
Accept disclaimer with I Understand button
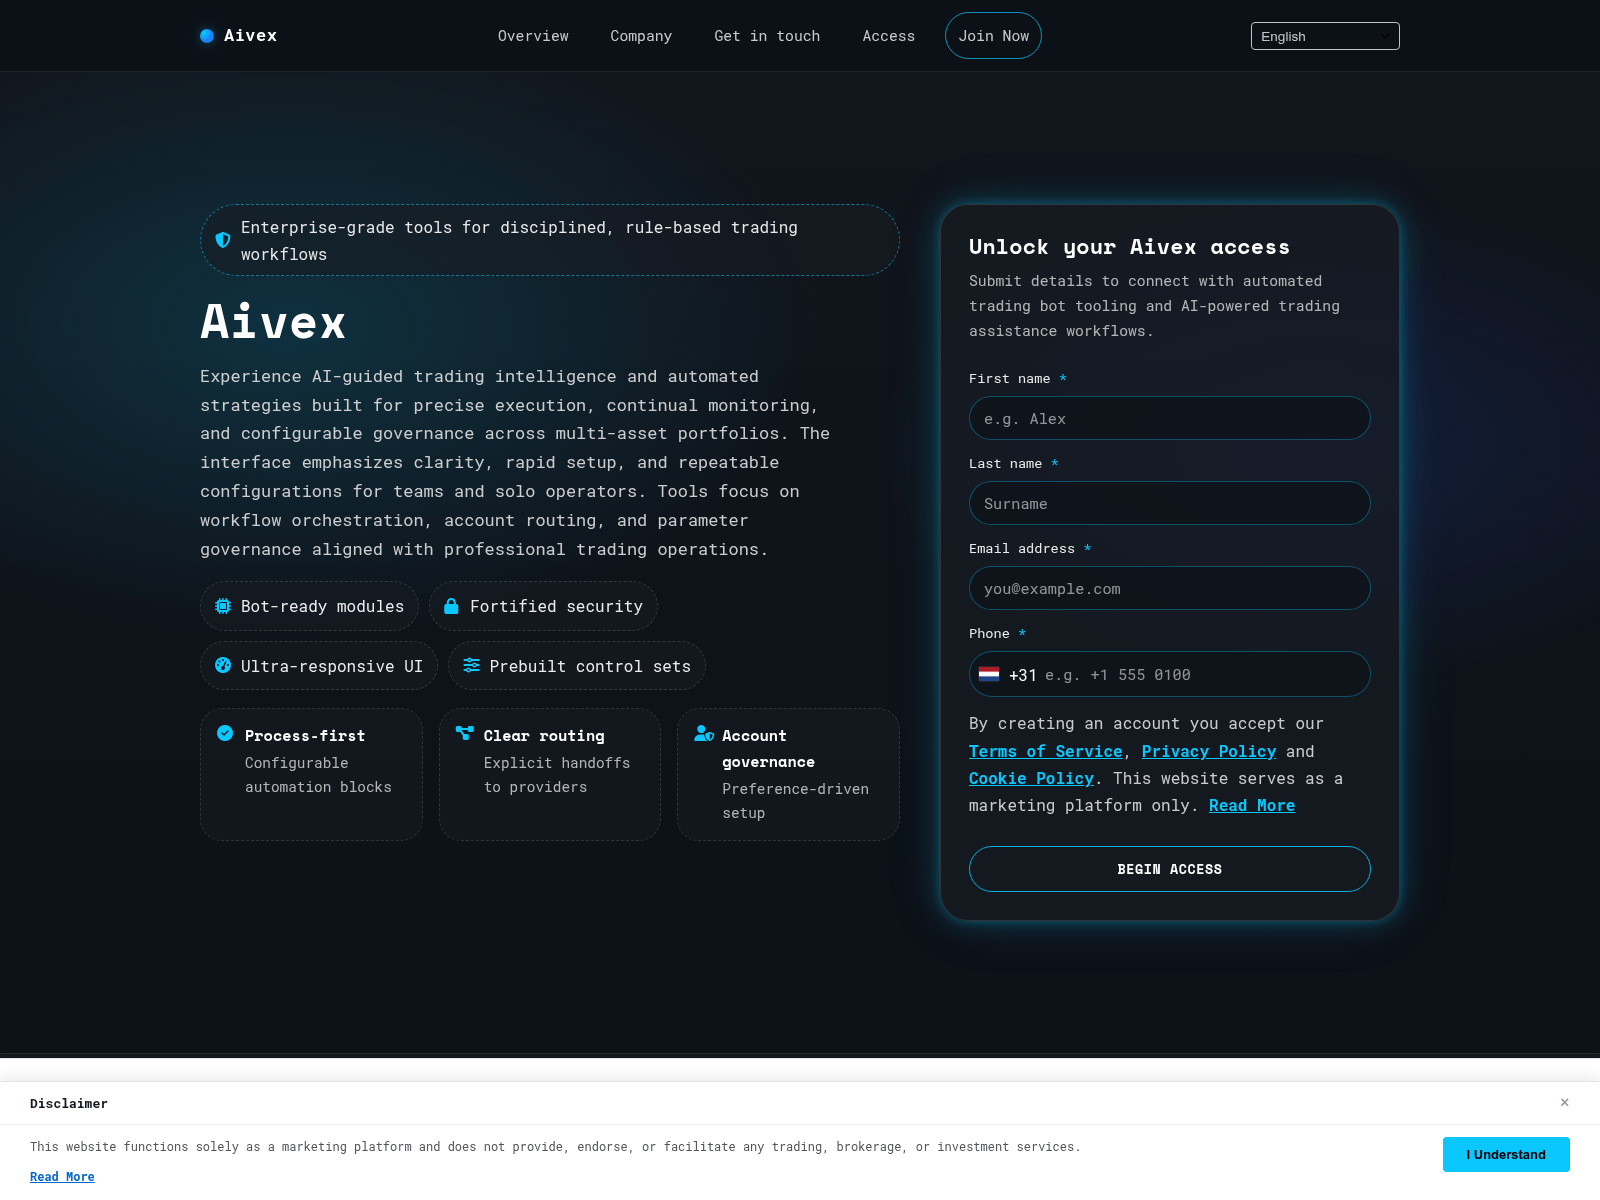1506,1154
